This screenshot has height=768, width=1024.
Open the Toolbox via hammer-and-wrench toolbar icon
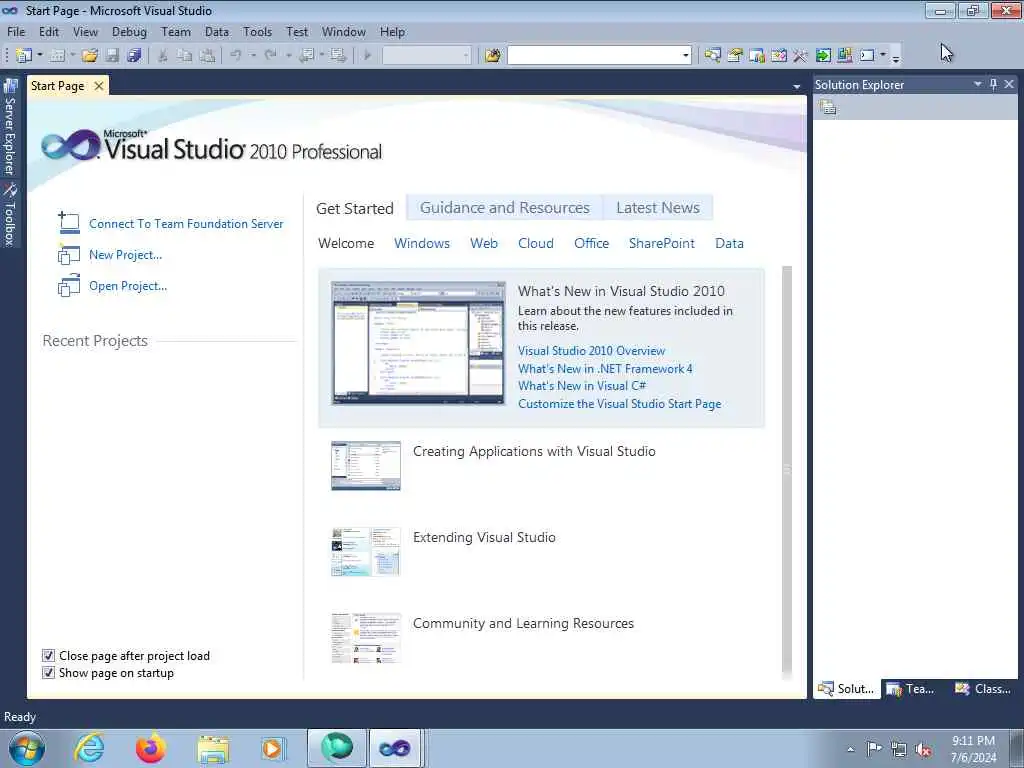click(800, 56)
